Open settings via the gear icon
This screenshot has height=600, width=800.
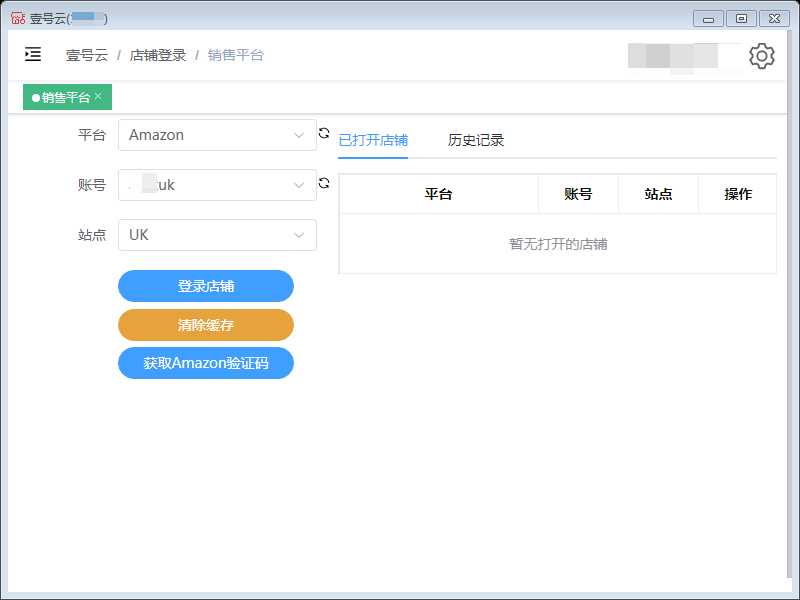coord(762,56)
